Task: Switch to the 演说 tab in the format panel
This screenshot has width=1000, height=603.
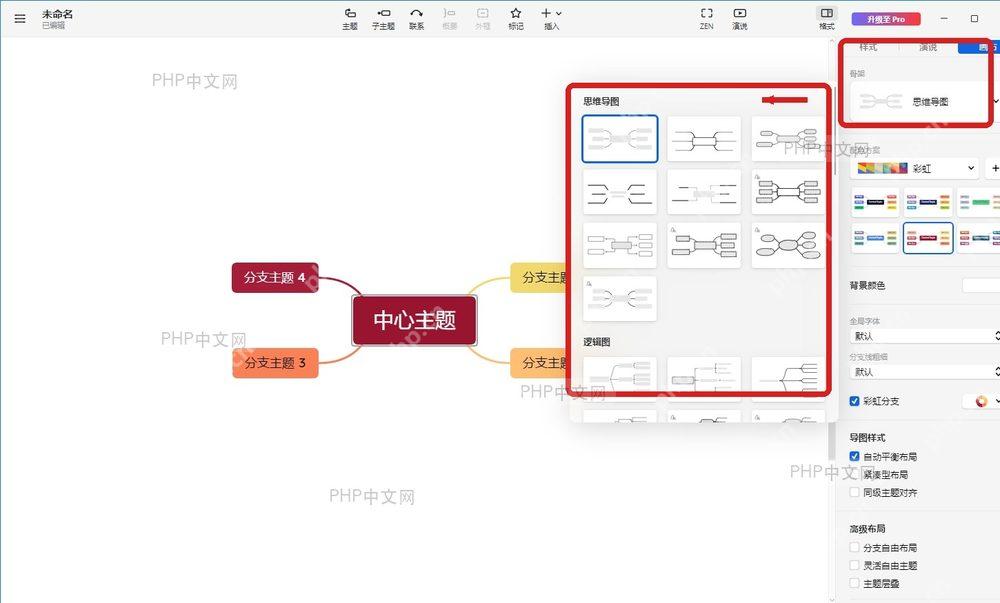Action: pos(928,47)
